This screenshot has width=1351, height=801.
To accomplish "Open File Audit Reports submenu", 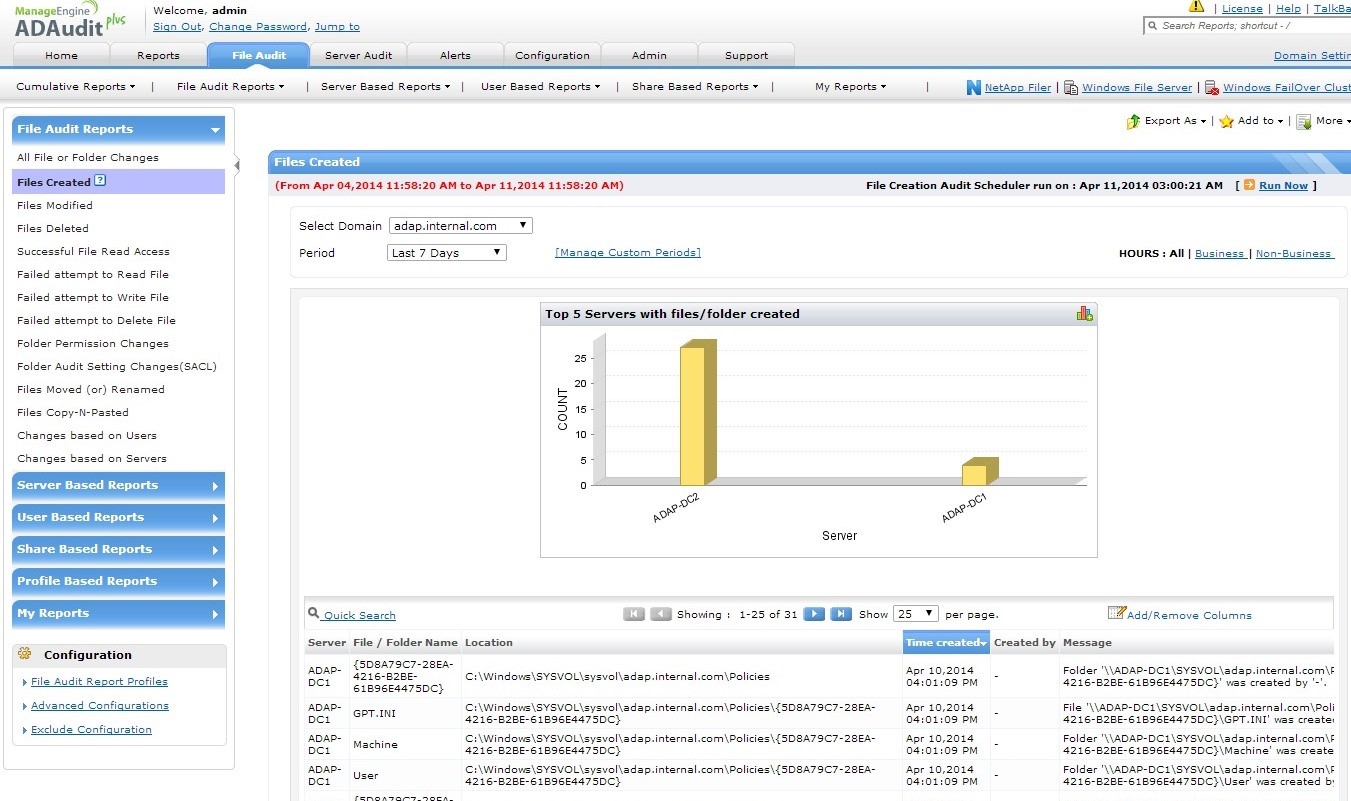I will point(230,87).
